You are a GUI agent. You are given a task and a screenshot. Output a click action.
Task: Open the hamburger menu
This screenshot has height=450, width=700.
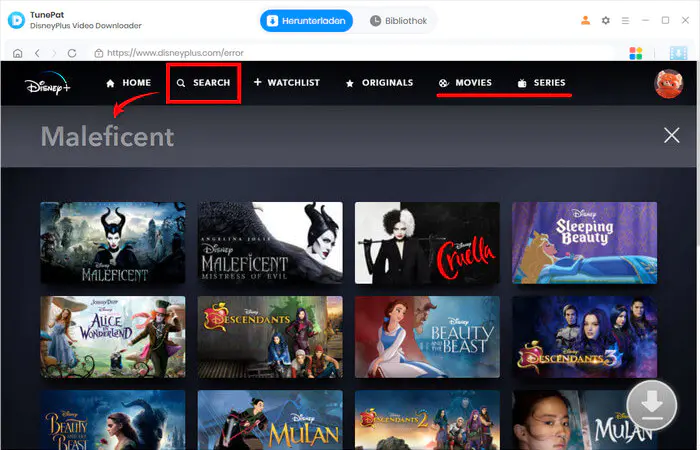pyautogui.click(x=625, y=21)
